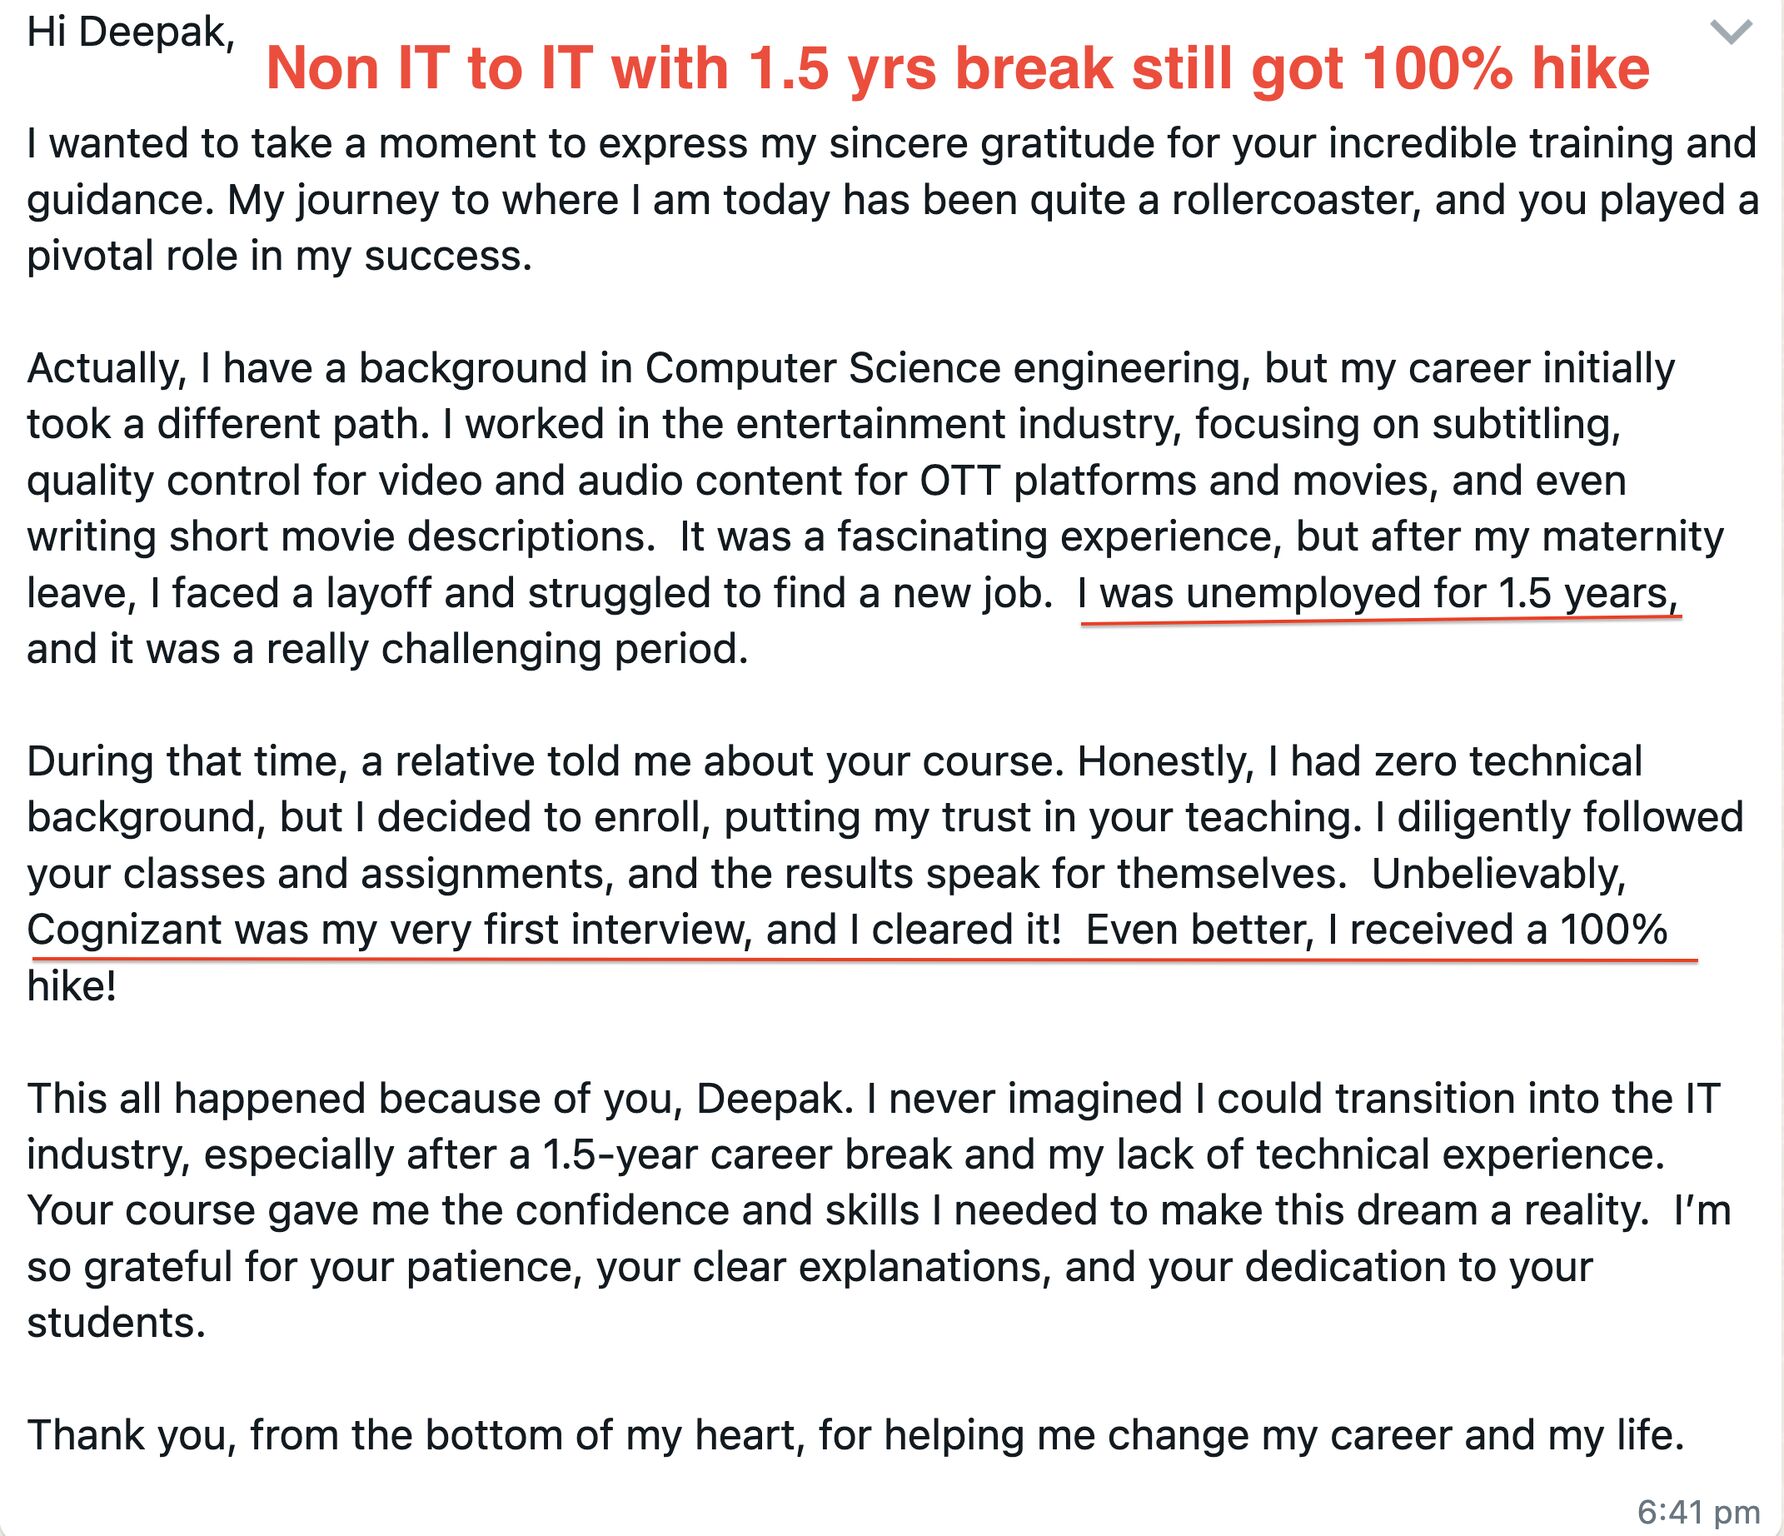Click "This all happened because of you, Deepak."
Screen dimensions: 1784x1536
point(440,1099)
